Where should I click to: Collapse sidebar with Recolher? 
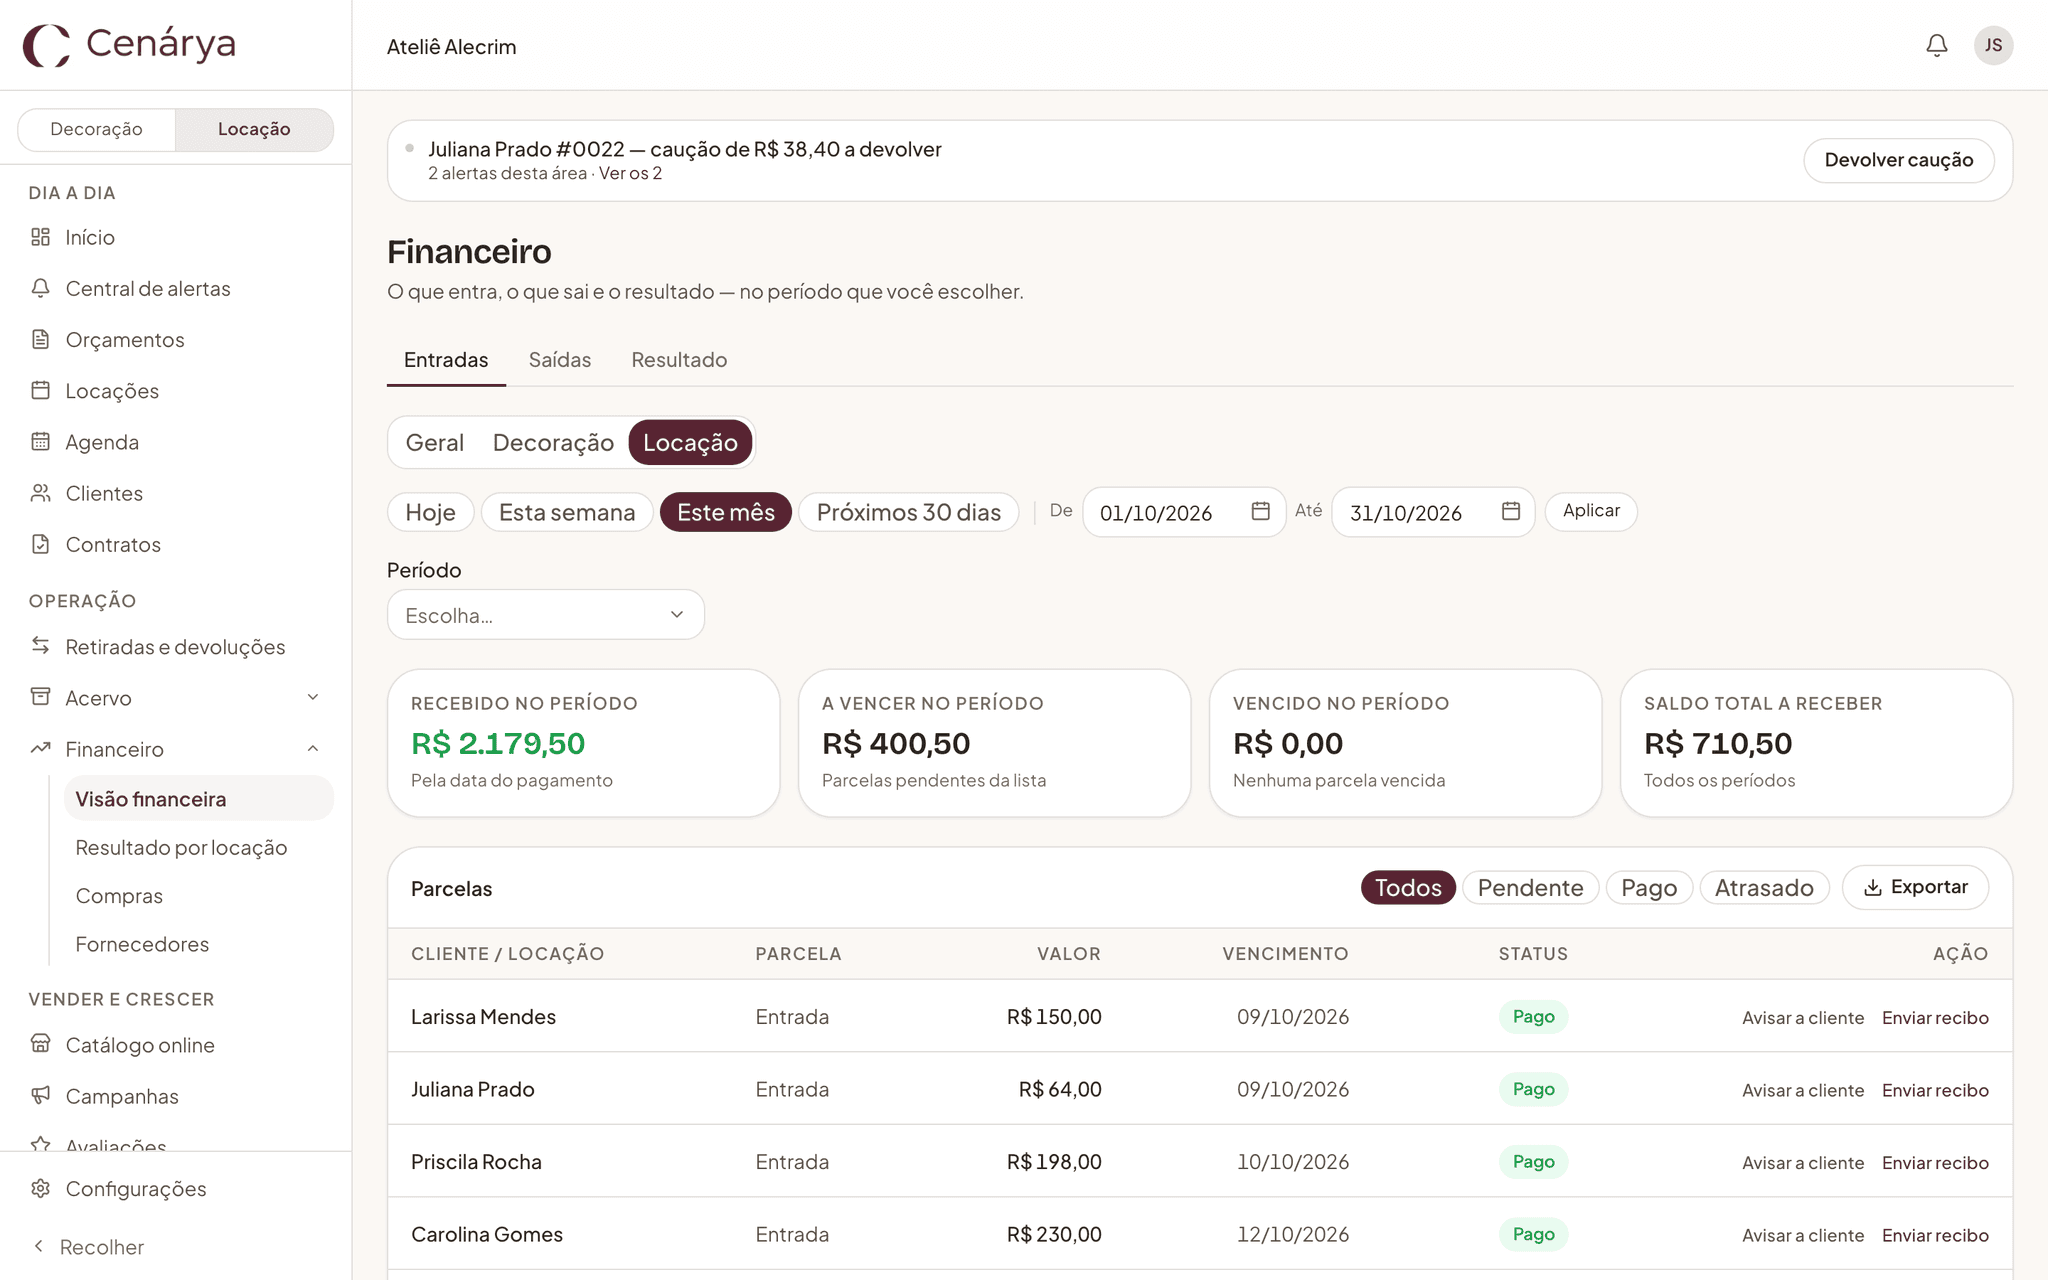pyautogui.click(x=88, y=1246)
